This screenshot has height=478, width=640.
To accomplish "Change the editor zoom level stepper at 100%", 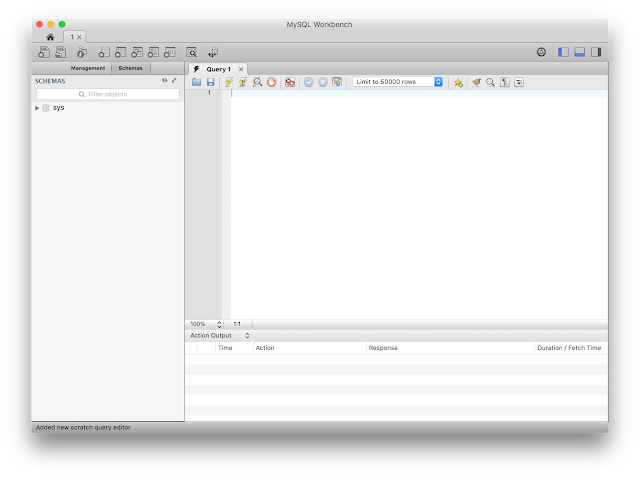I will 219,324.
